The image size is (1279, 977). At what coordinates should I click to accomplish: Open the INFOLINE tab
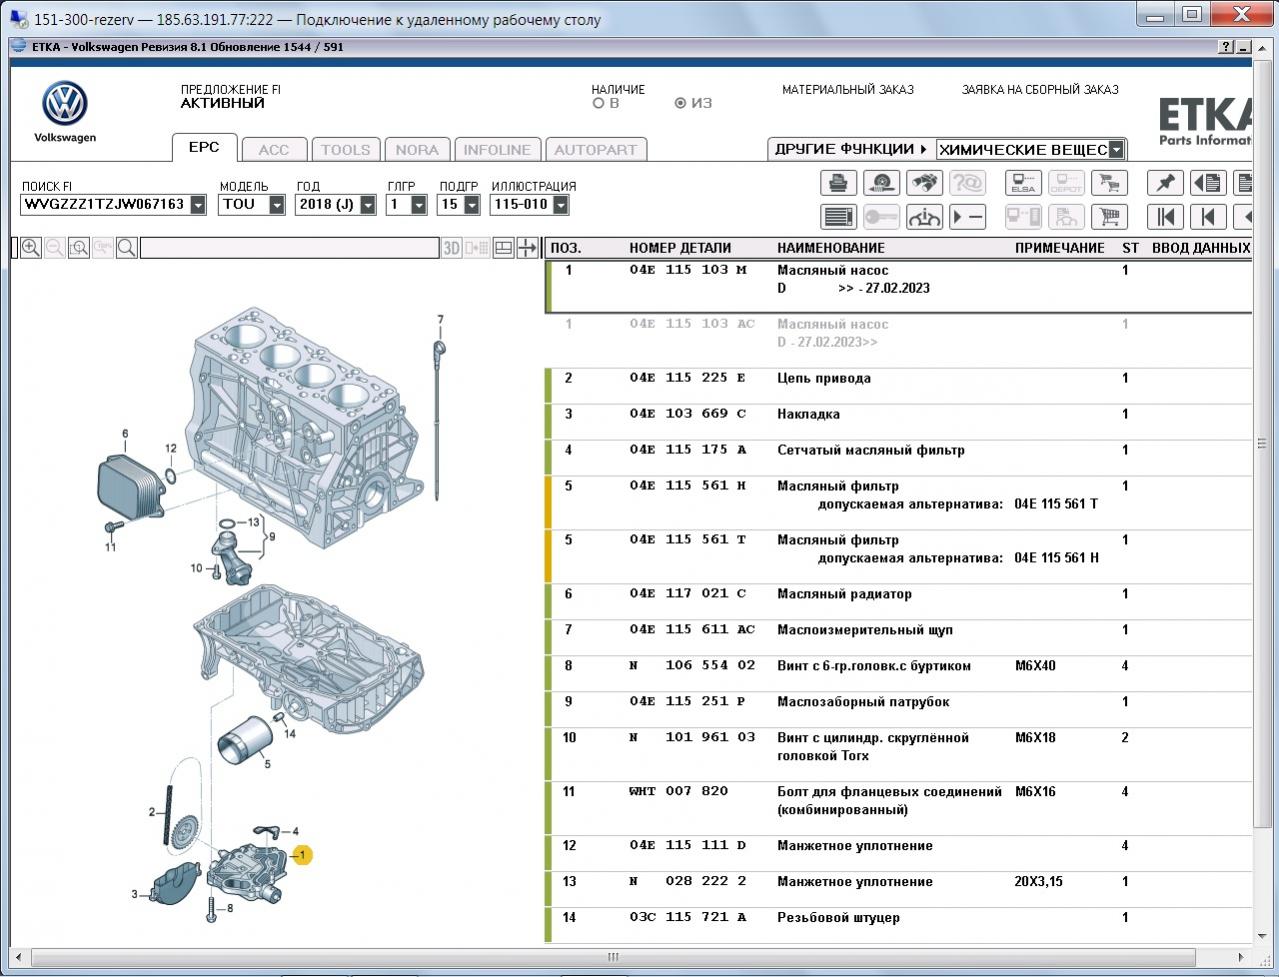pos(497,150)
